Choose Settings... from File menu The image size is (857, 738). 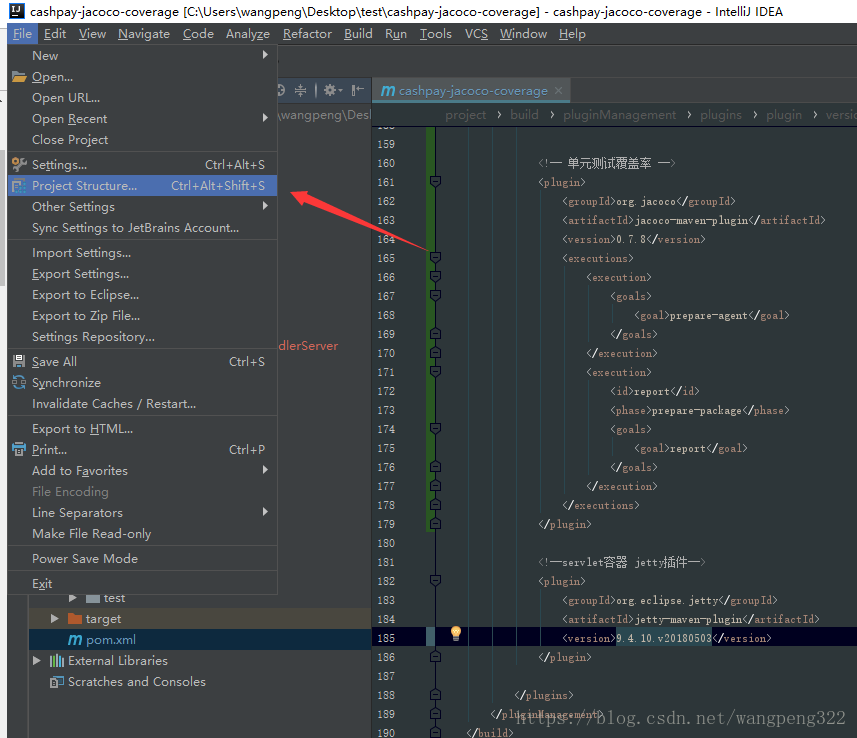pyautogui.click(x=143, y=165)
